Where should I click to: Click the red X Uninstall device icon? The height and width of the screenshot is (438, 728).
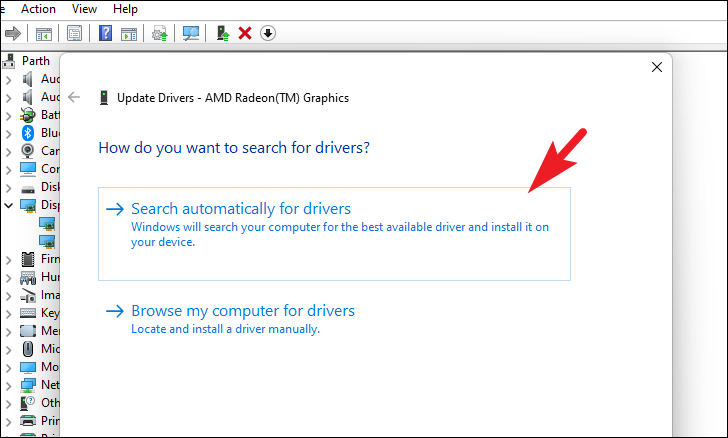click(x=245, y=33)
